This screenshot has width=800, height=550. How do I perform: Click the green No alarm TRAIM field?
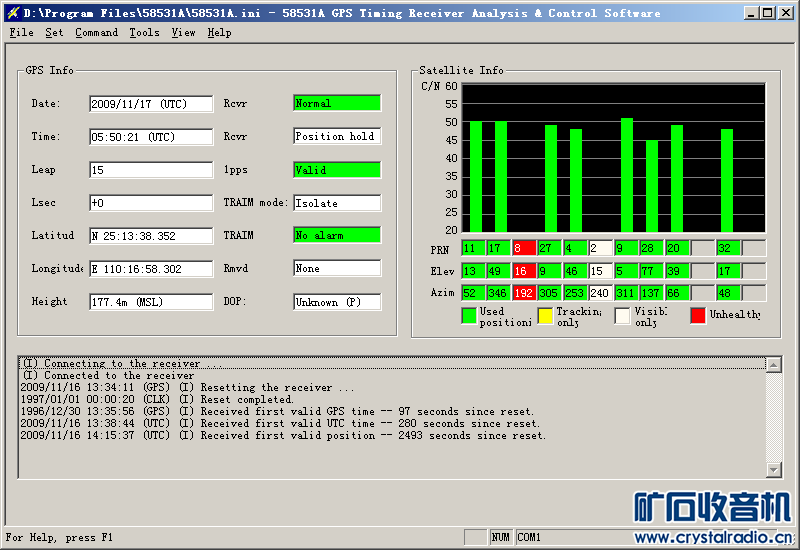[337, 235]
